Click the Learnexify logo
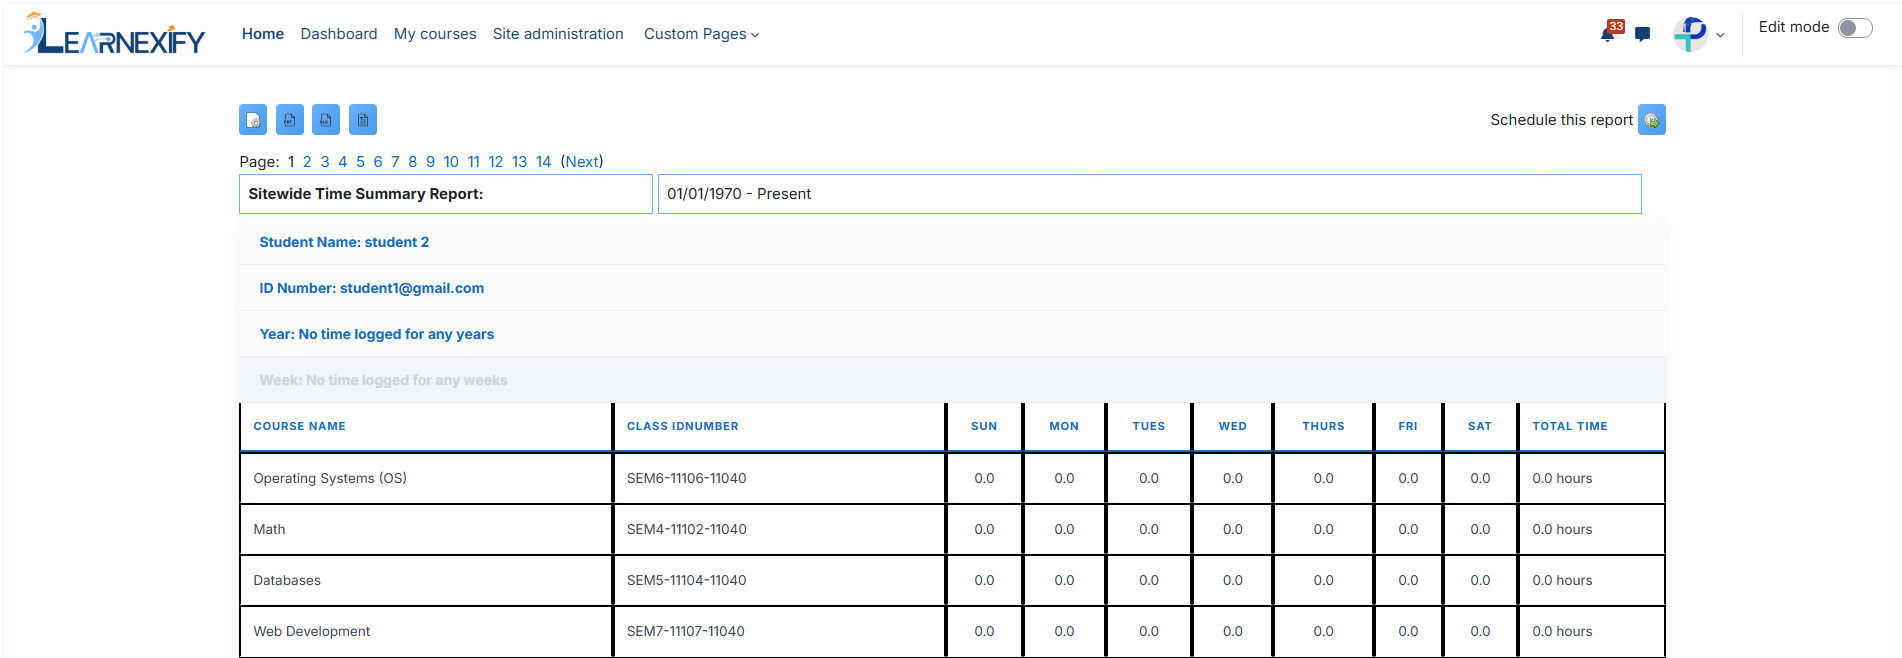Screen dimensions: 1902x658 point(114,34)
